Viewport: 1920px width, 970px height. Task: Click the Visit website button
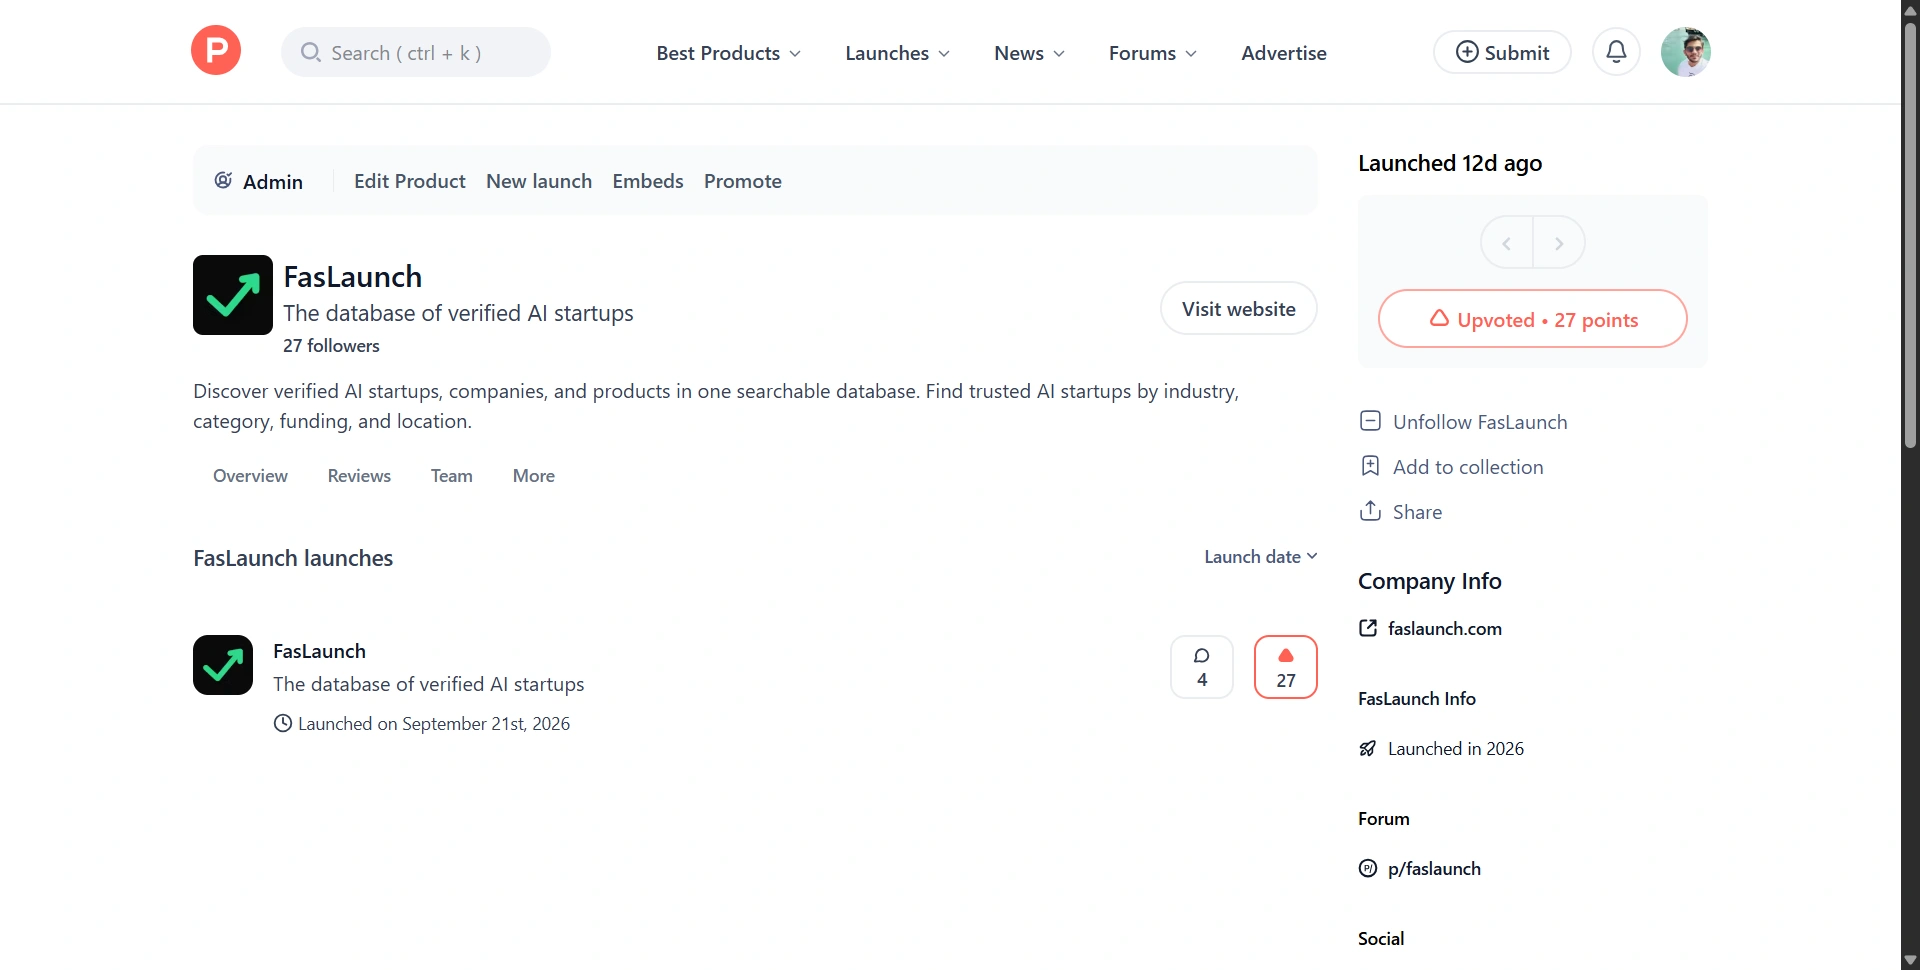1239,309
